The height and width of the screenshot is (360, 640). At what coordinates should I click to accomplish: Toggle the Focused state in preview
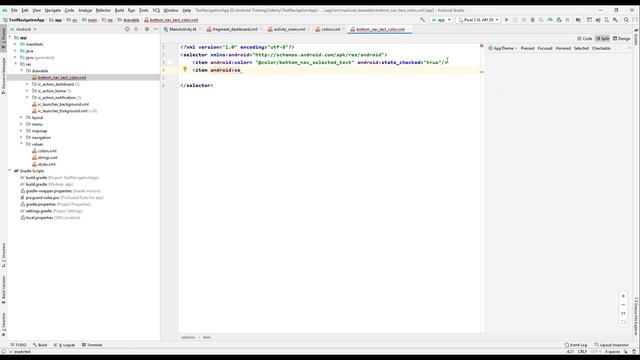pos(544,48)
